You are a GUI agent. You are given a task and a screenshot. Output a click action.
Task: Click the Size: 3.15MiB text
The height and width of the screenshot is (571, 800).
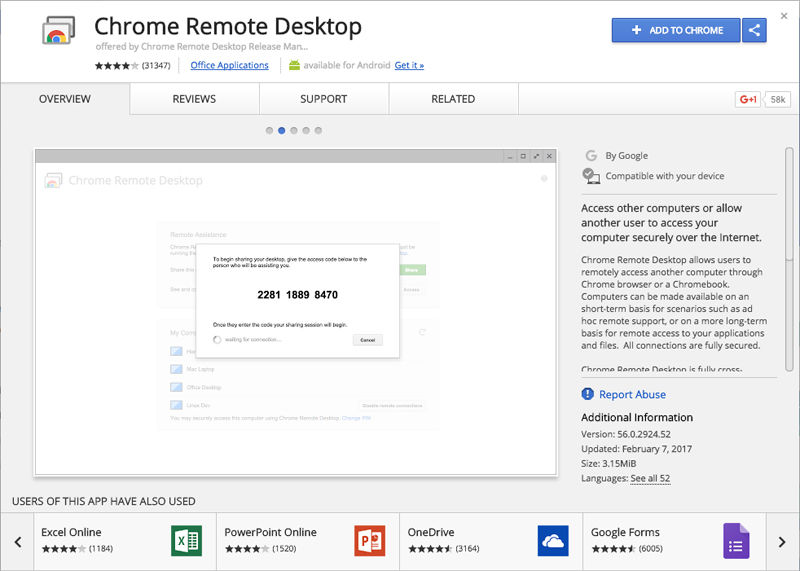click(608, 464)
